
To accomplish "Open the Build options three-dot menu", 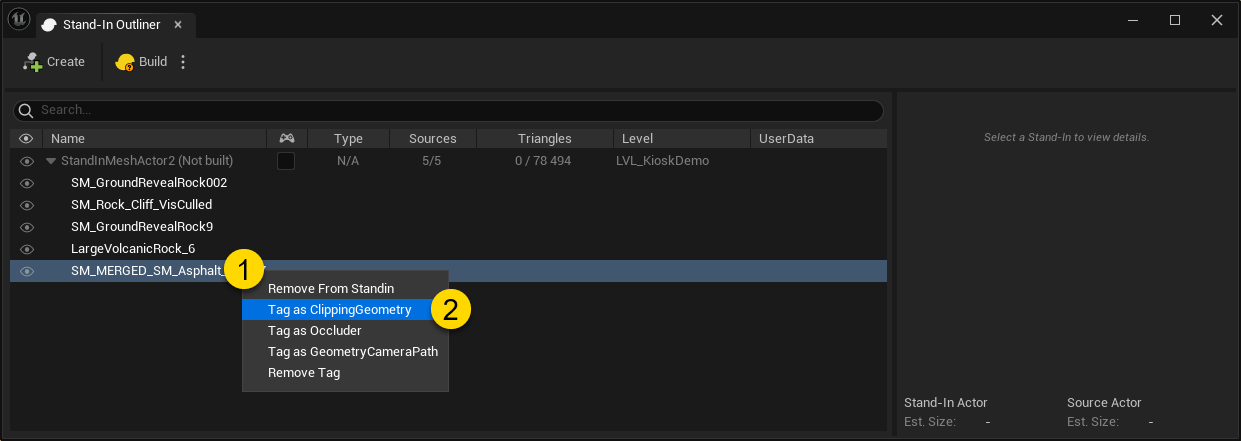I will [182, 62].
